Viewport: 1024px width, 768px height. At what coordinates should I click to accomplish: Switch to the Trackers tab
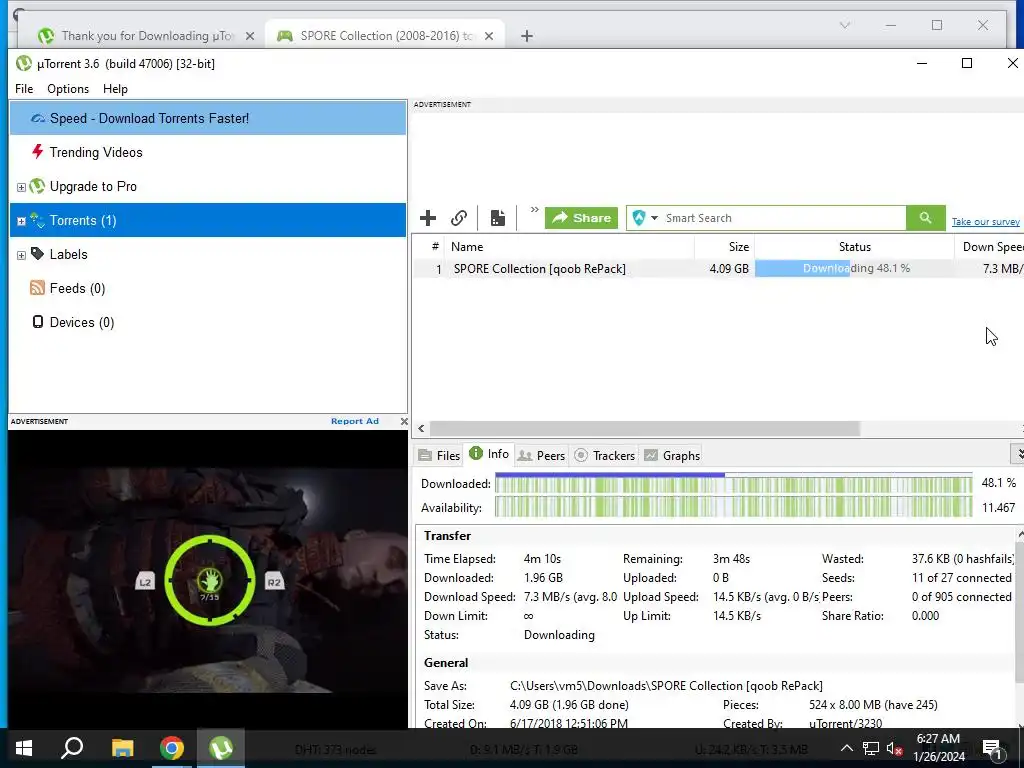(605, 456)
